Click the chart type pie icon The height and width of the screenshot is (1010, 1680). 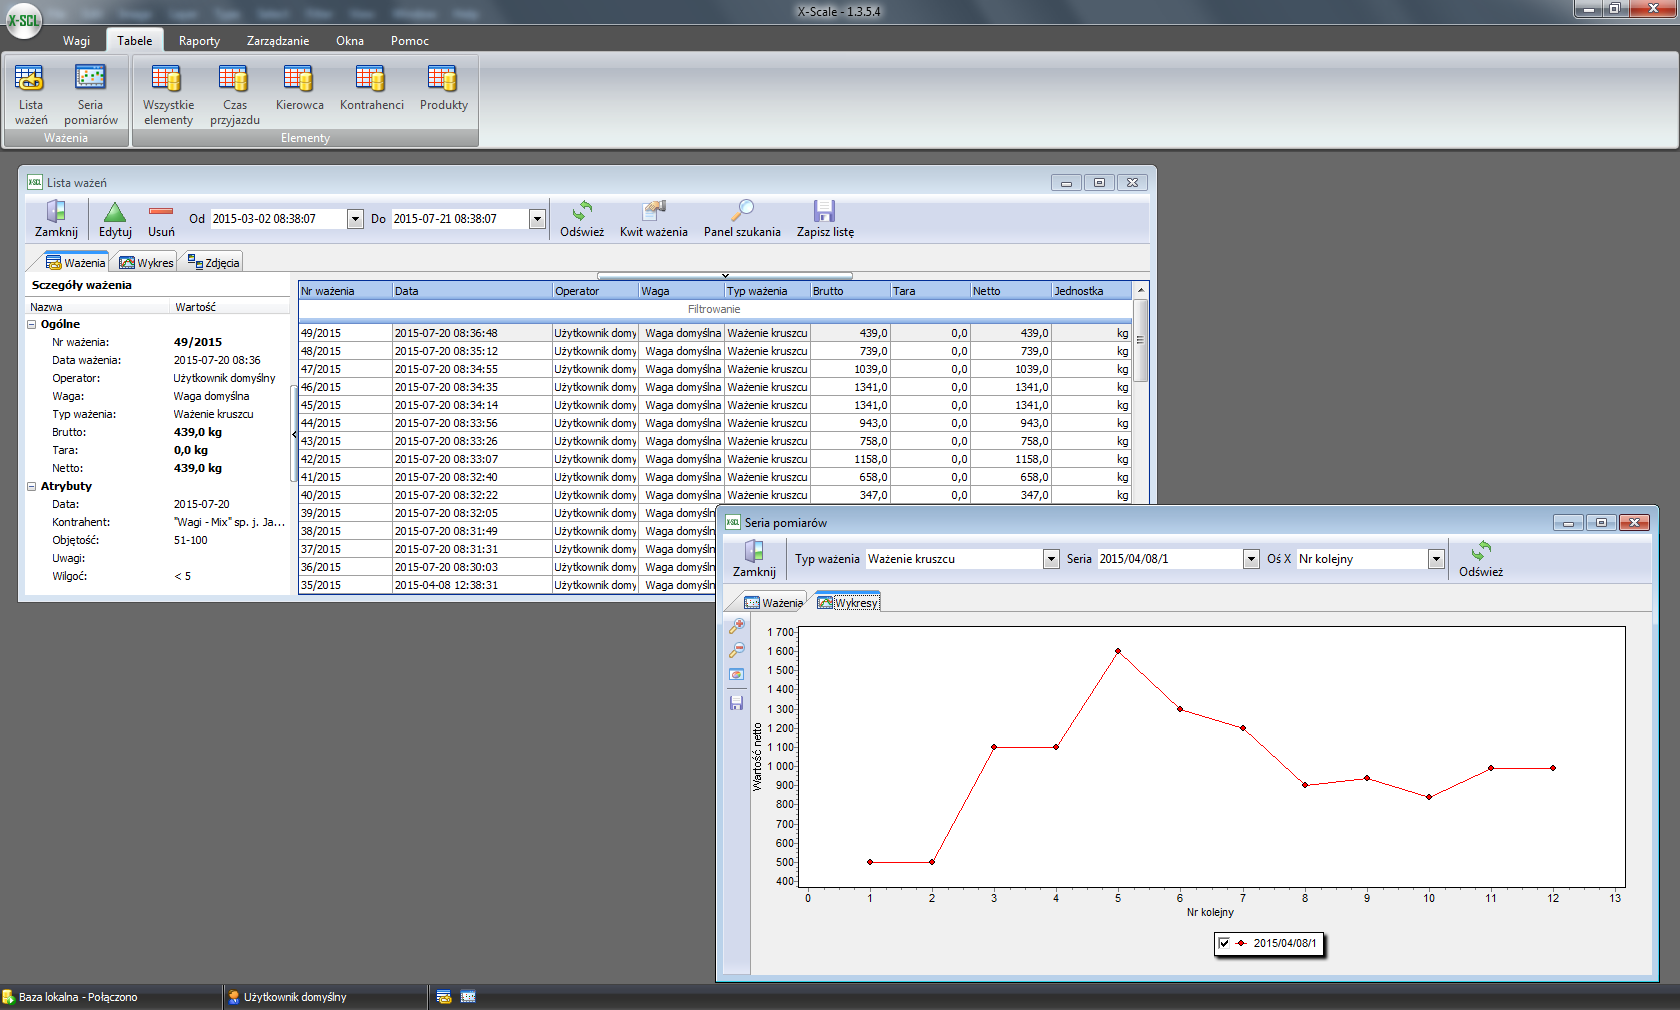pos(737,675)
